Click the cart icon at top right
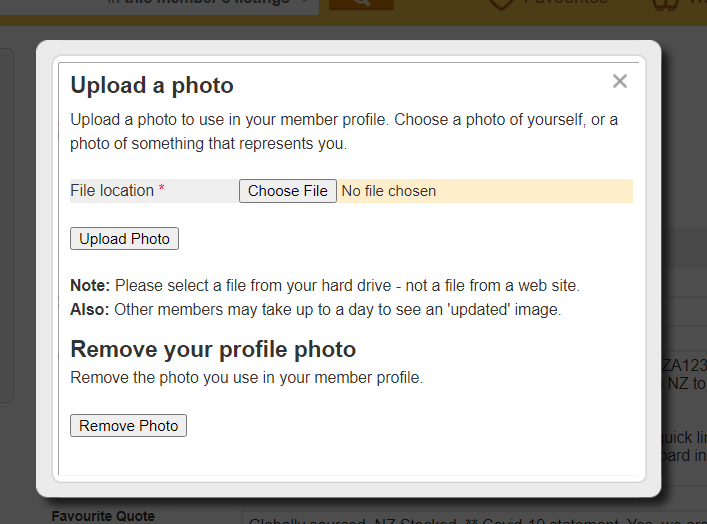707x524 pixels. 663,4
